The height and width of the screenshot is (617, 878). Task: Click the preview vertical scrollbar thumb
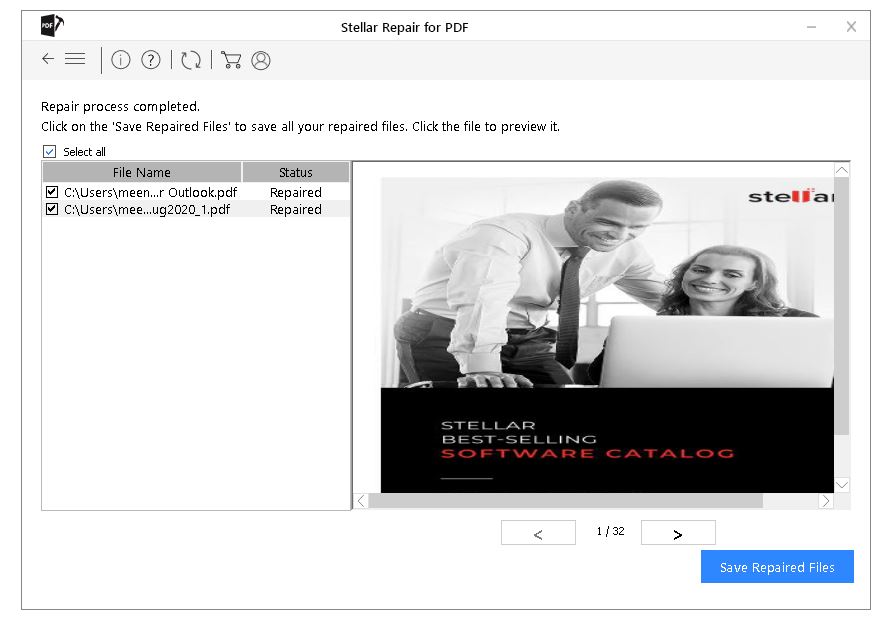(x=842, y=306)
